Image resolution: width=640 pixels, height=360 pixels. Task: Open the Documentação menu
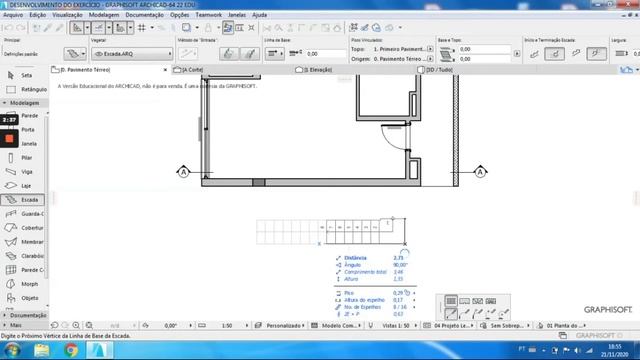coord(144,15)
